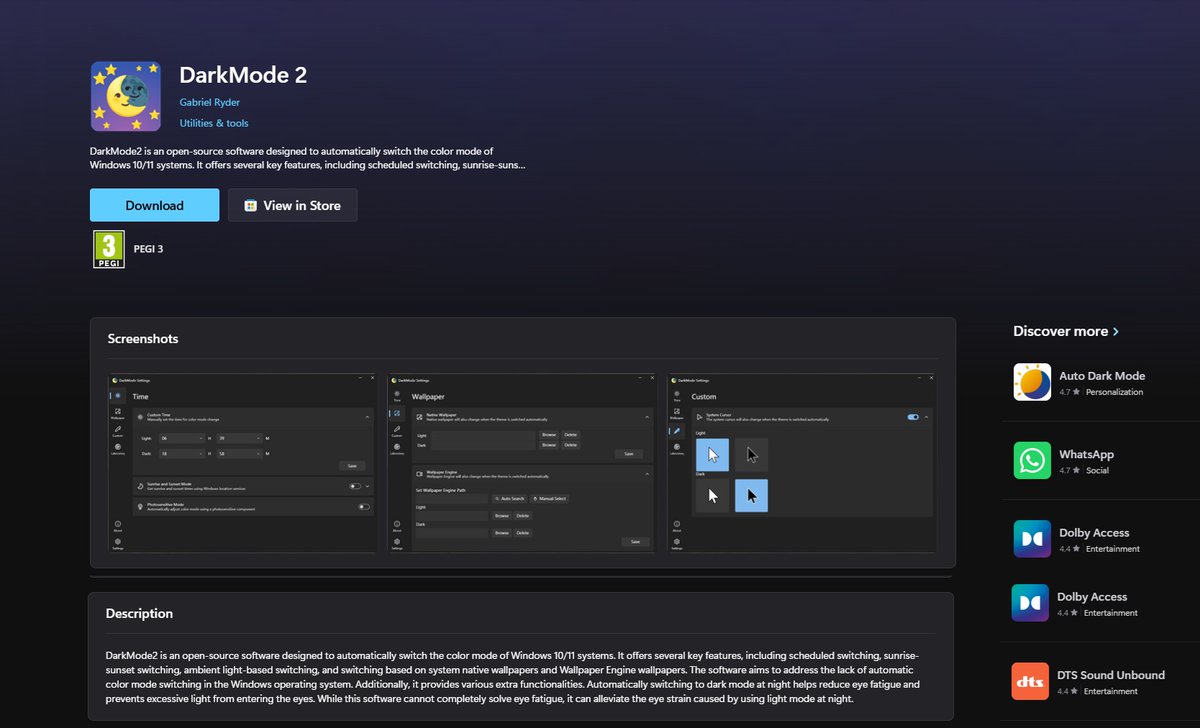Click the Description section heading

pyautogui.click(x=139, y=613)
